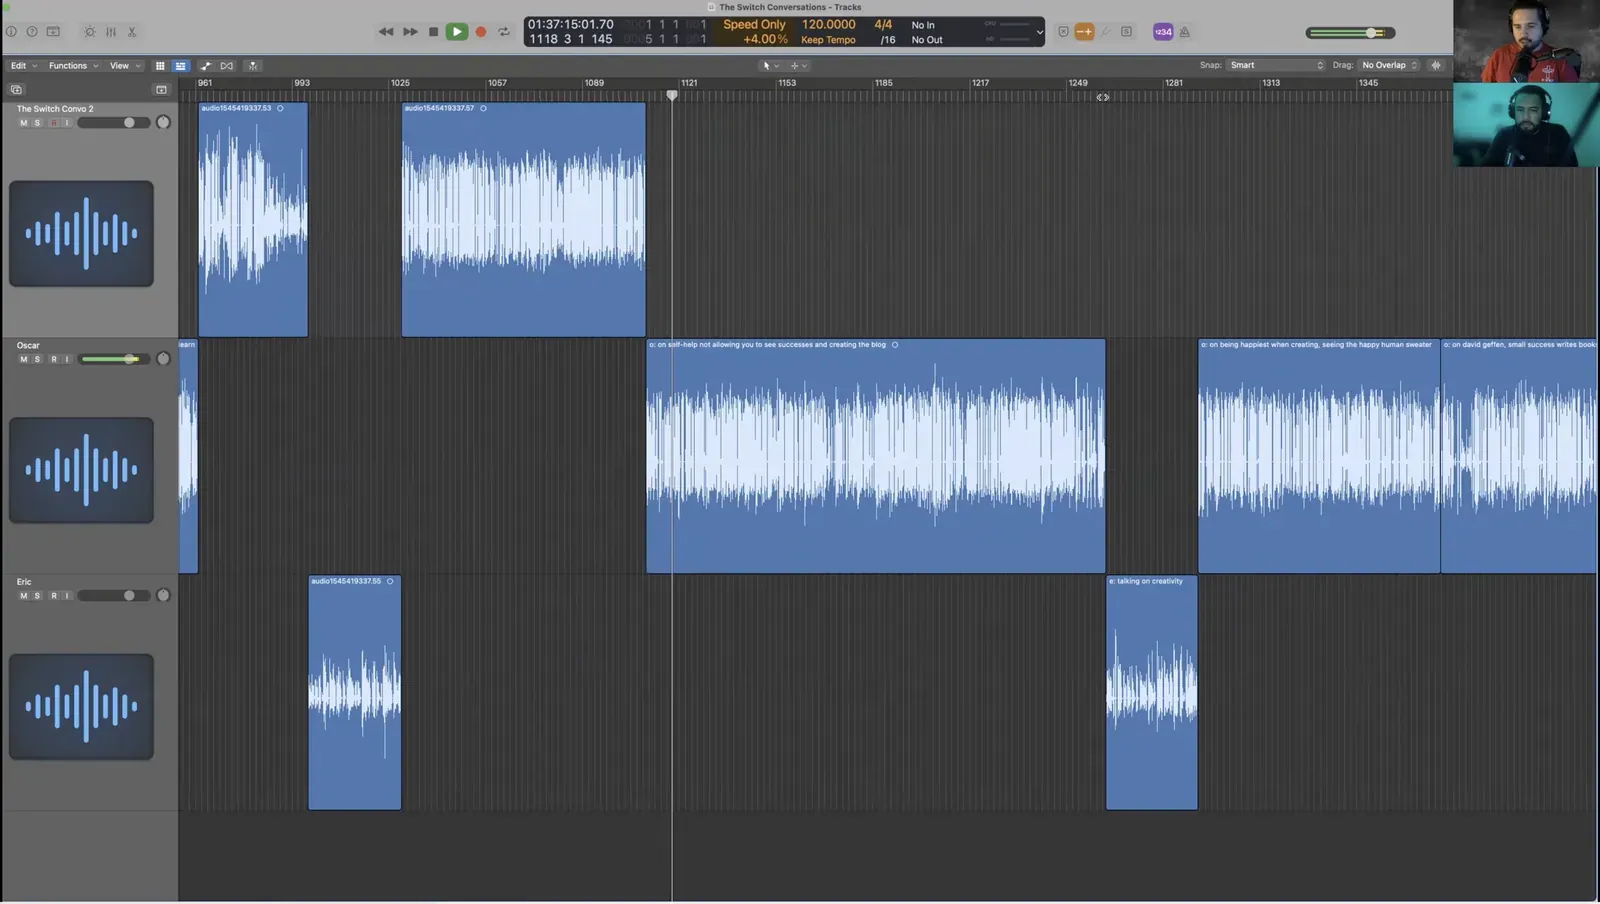The height and width of the screenshot is (904, 1600).
Task: Mute the Oscar track
Action: pos(24,359)
